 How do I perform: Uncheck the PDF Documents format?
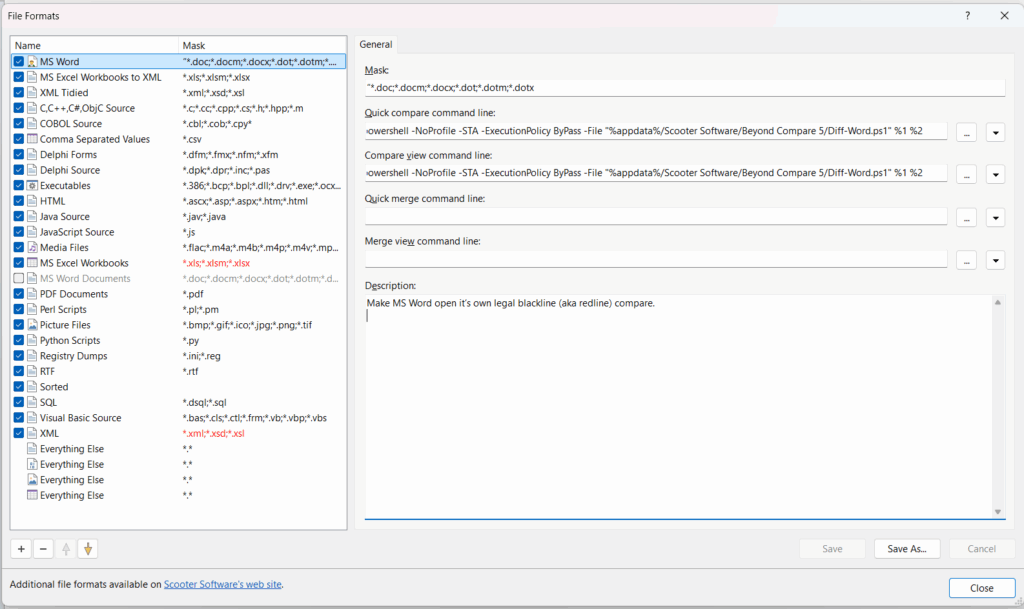pyautogui.click(x=19, y=294)
